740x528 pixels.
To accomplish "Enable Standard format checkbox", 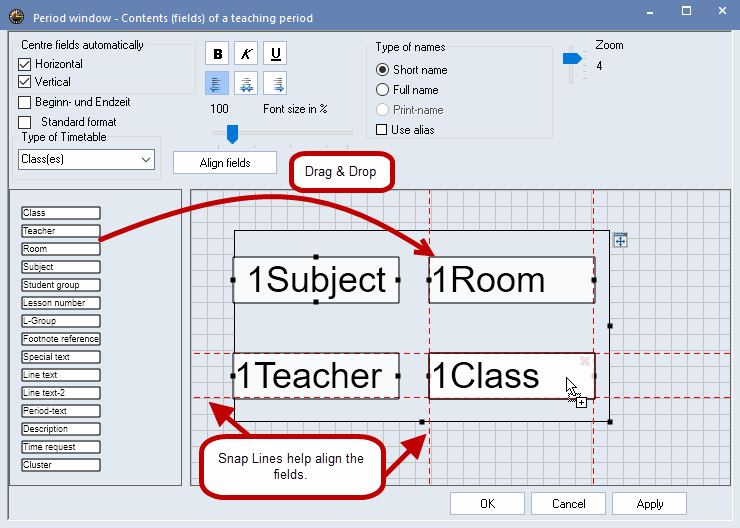I will click(25, 122).
